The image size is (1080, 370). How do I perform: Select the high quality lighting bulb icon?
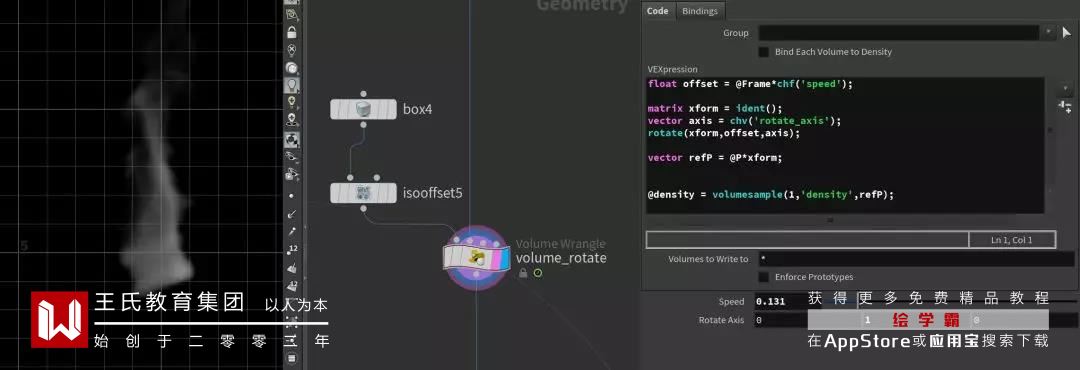[292, 103]
